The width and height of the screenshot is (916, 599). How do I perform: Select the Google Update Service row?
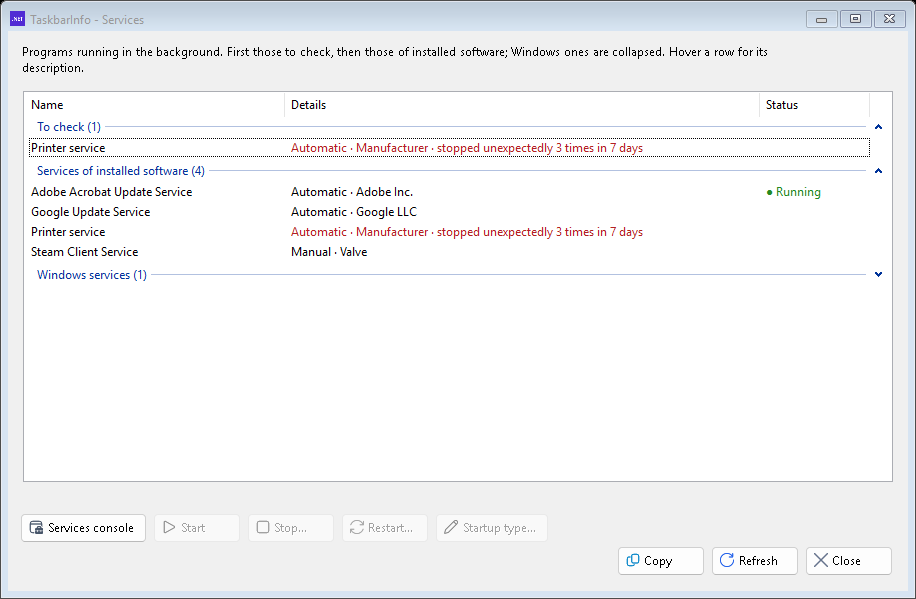[449, 212]
